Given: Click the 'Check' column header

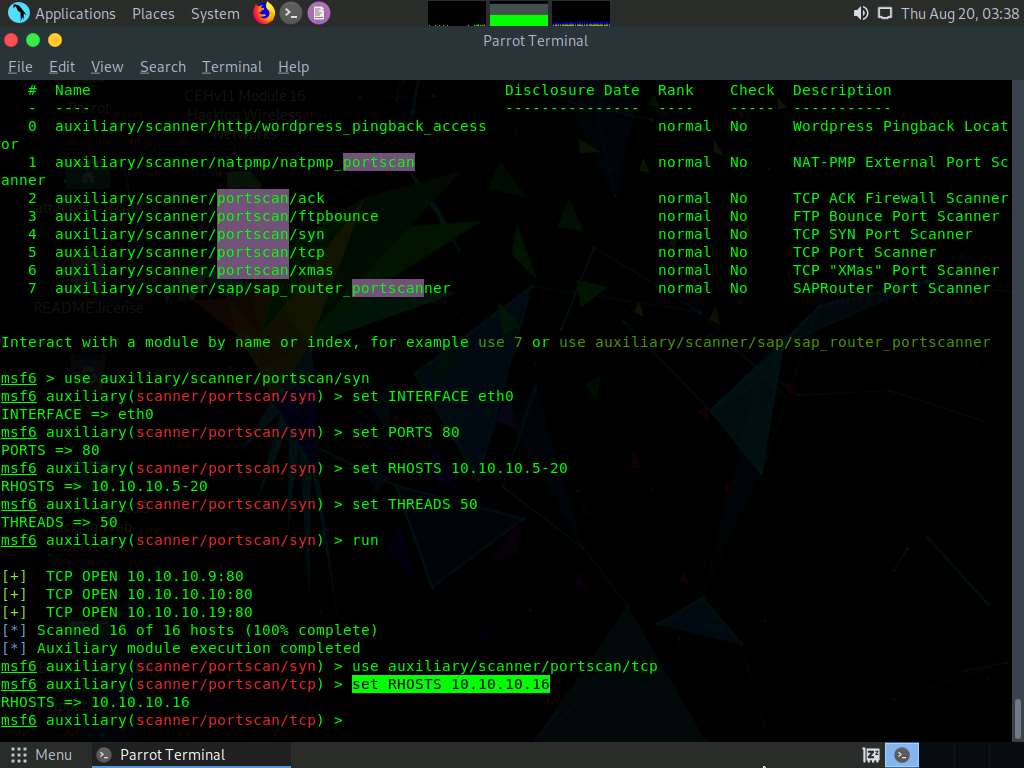Looking at the screenshot, I should tap(752, 90).
